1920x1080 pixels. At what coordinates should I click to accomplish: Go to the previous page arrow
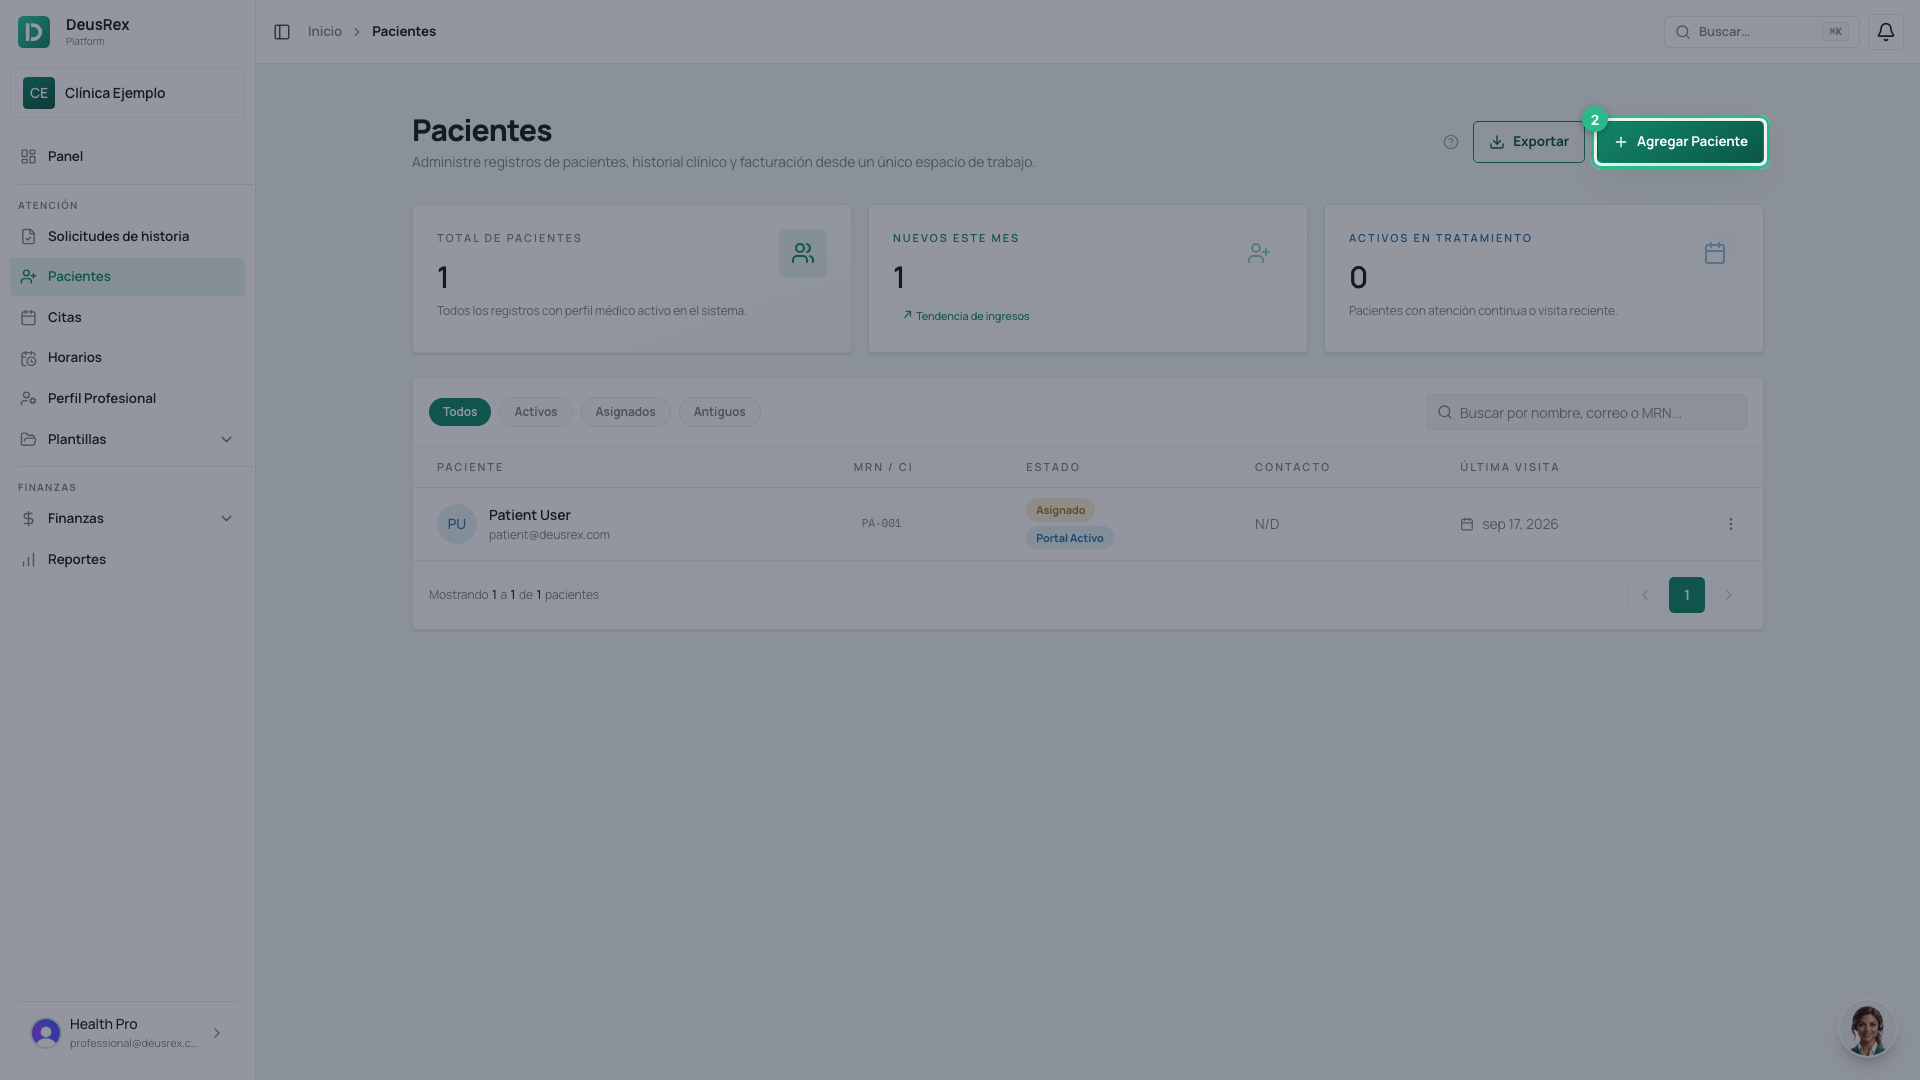pos(1644,595)
